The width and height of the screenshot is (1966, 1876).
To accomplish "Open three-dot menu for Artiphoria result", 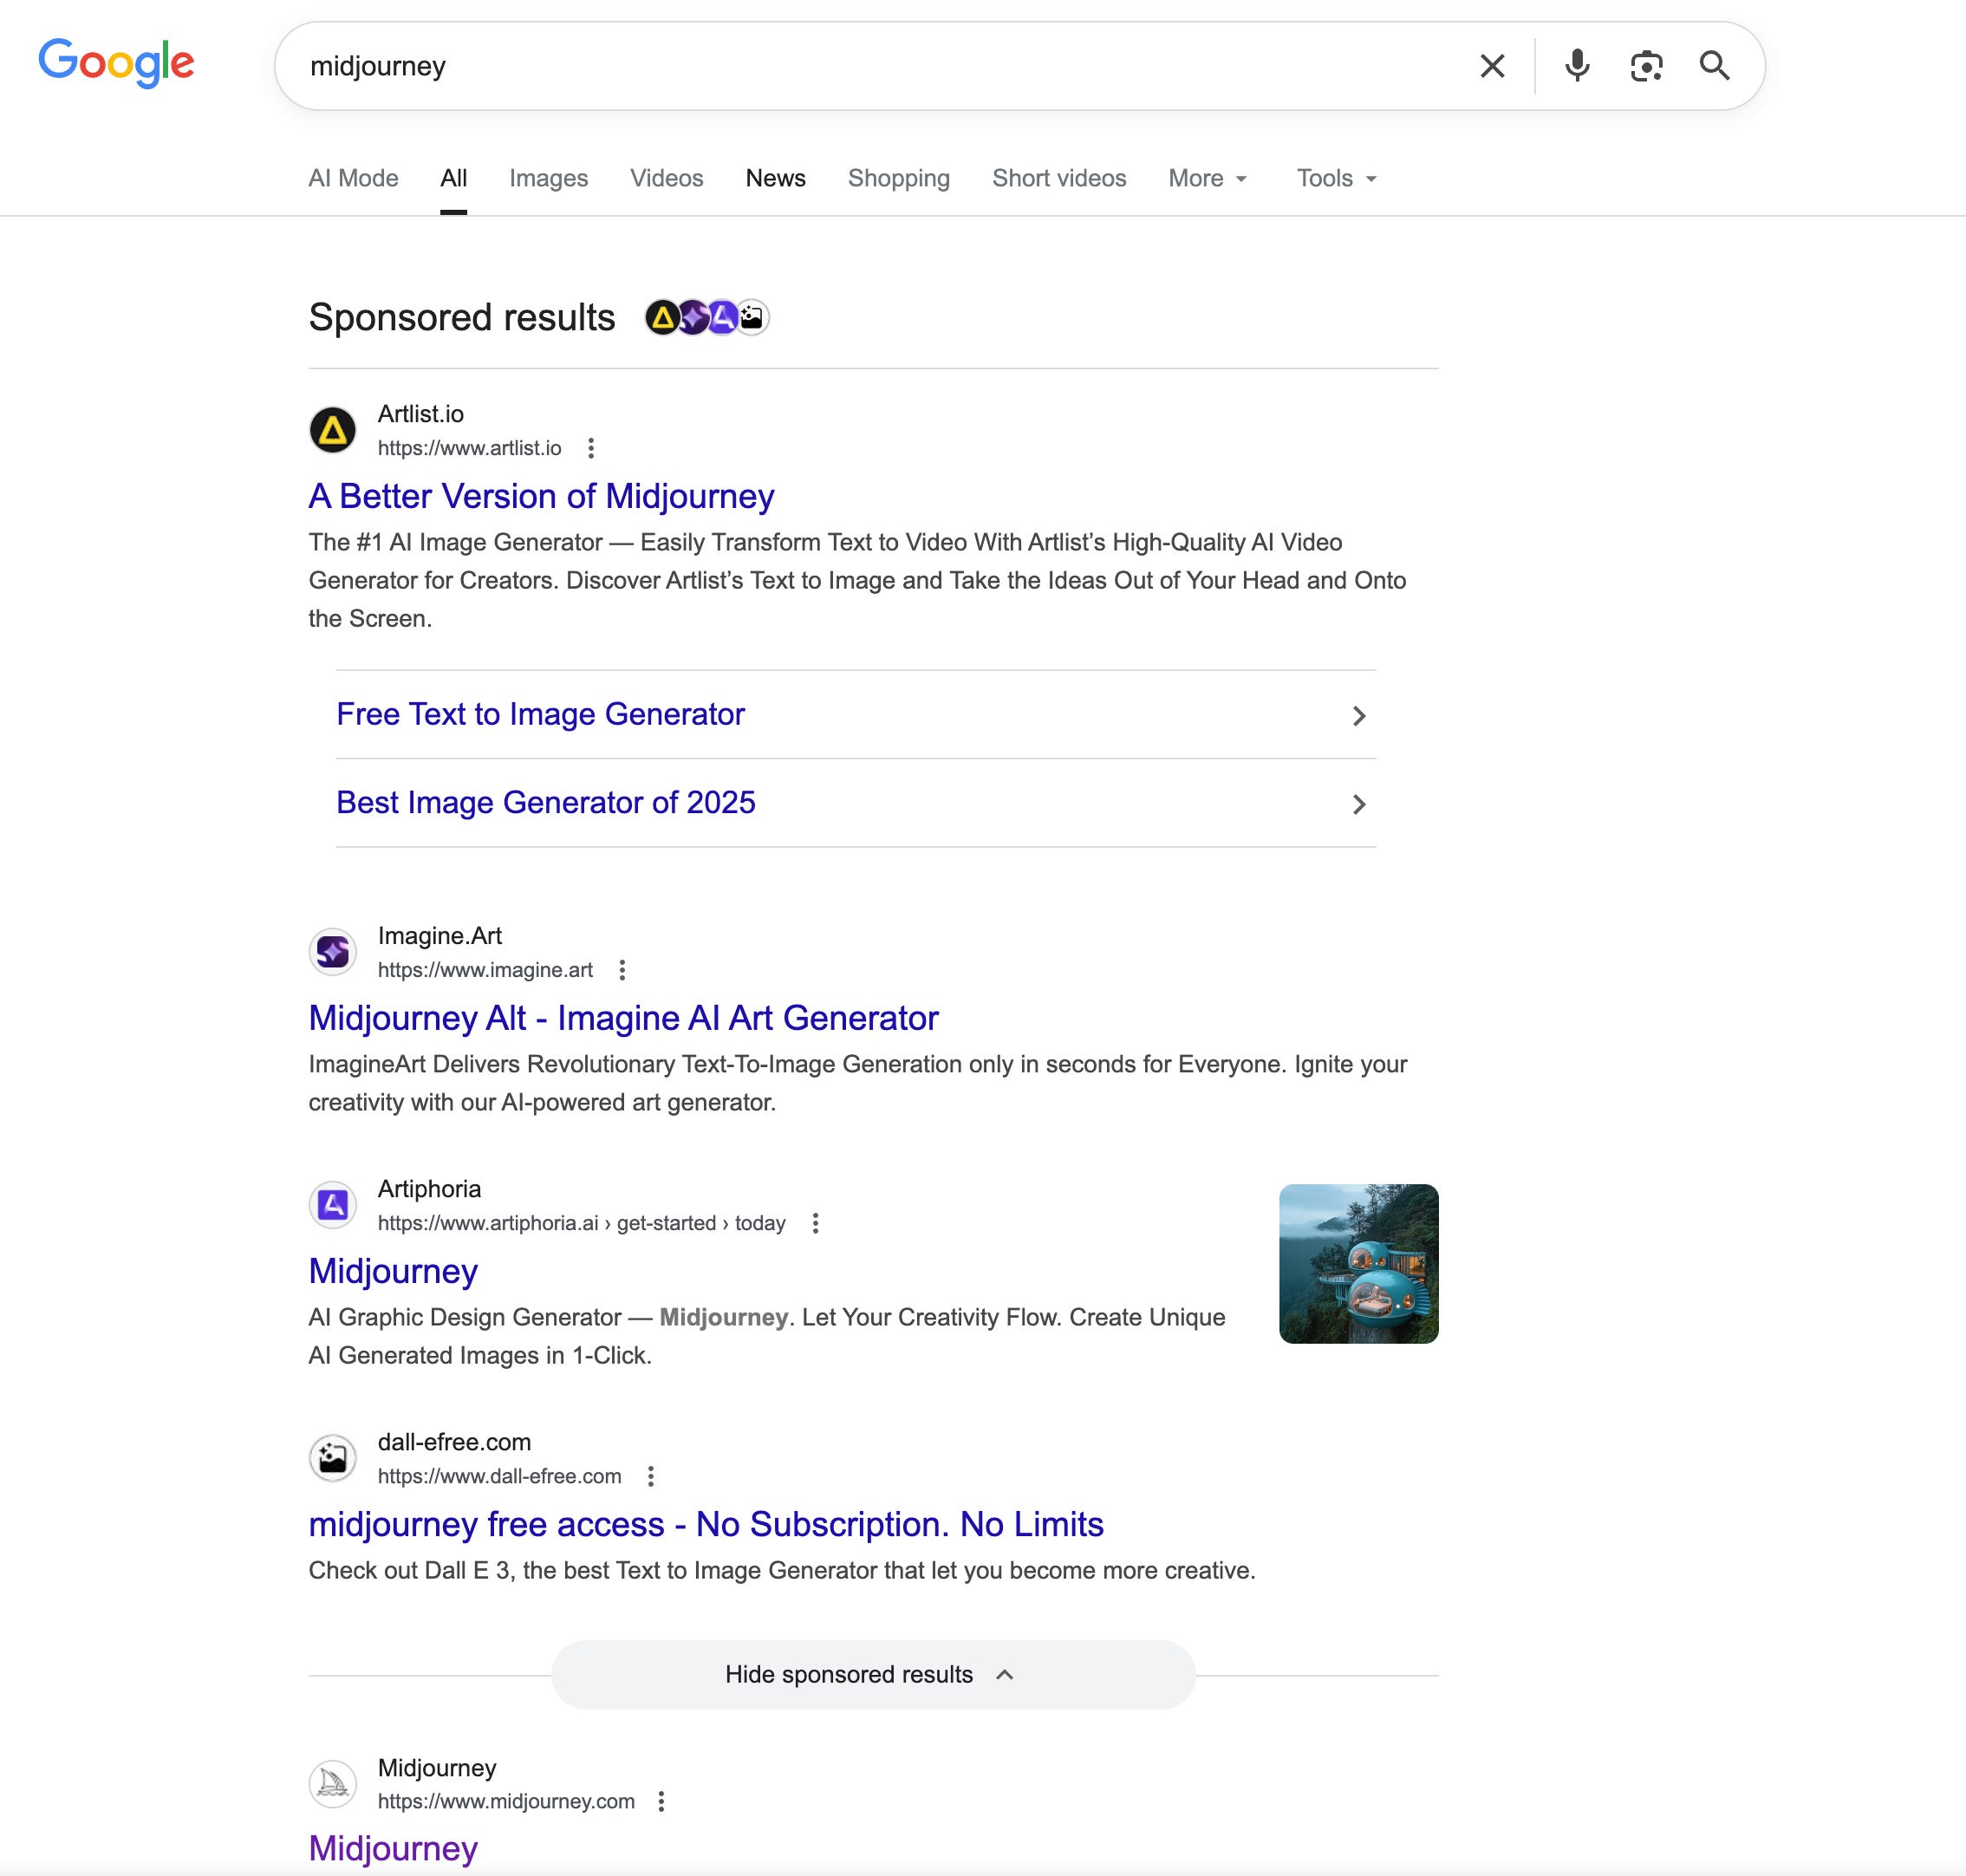I will [x=815, y=1223].
